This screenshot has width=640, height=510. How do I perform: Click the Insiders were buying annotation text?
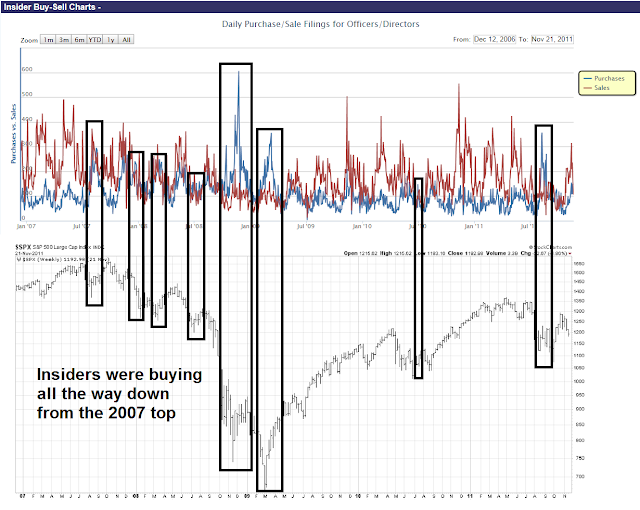[119, 394]
